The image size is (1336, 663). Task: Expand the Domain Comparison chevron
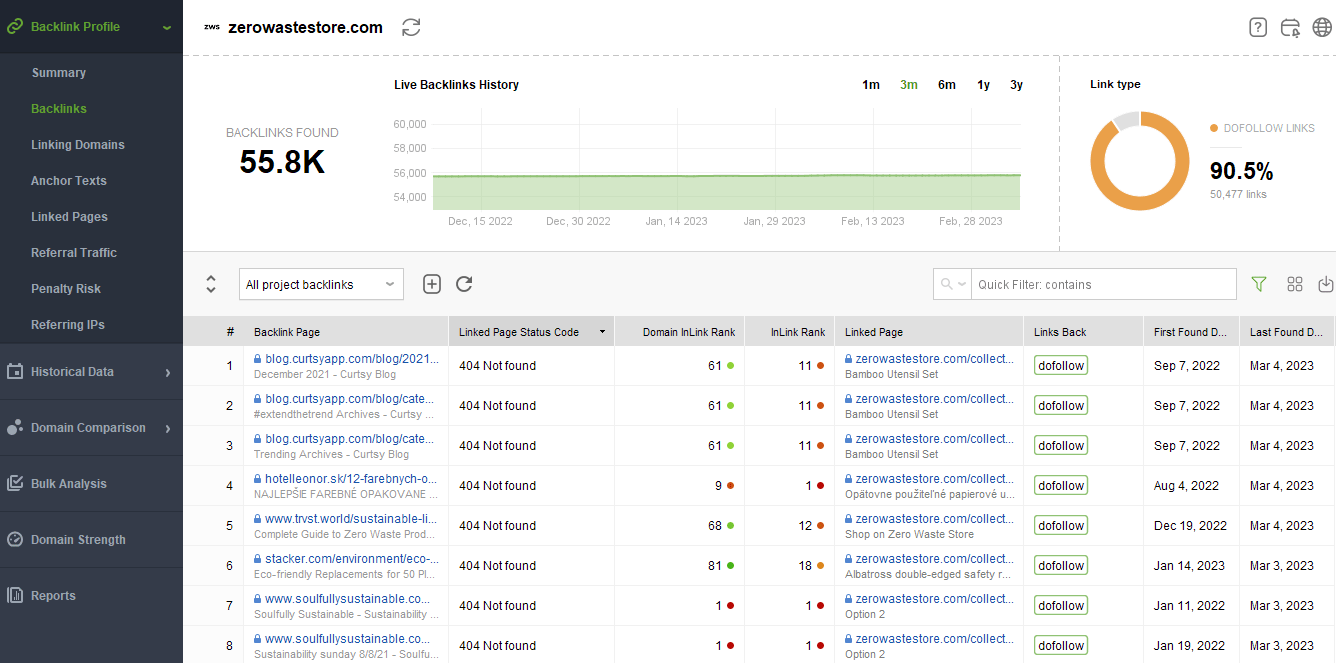point(168,428)
